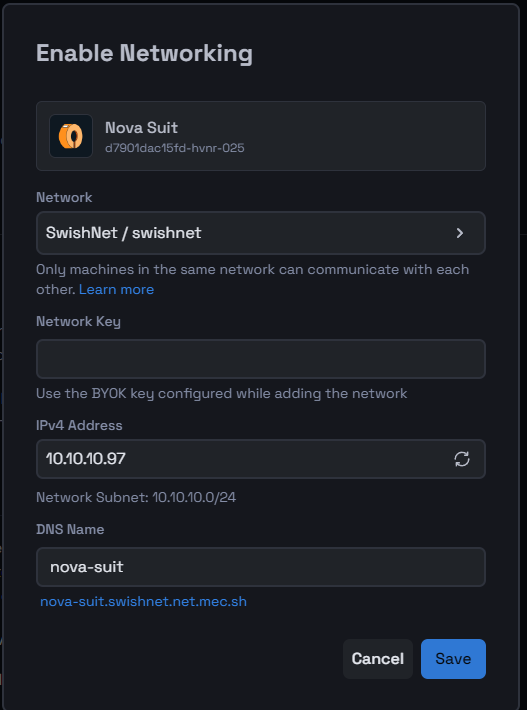
Task: Regenerate the IPv4 address with refresh icon
Action: (461, 459)
